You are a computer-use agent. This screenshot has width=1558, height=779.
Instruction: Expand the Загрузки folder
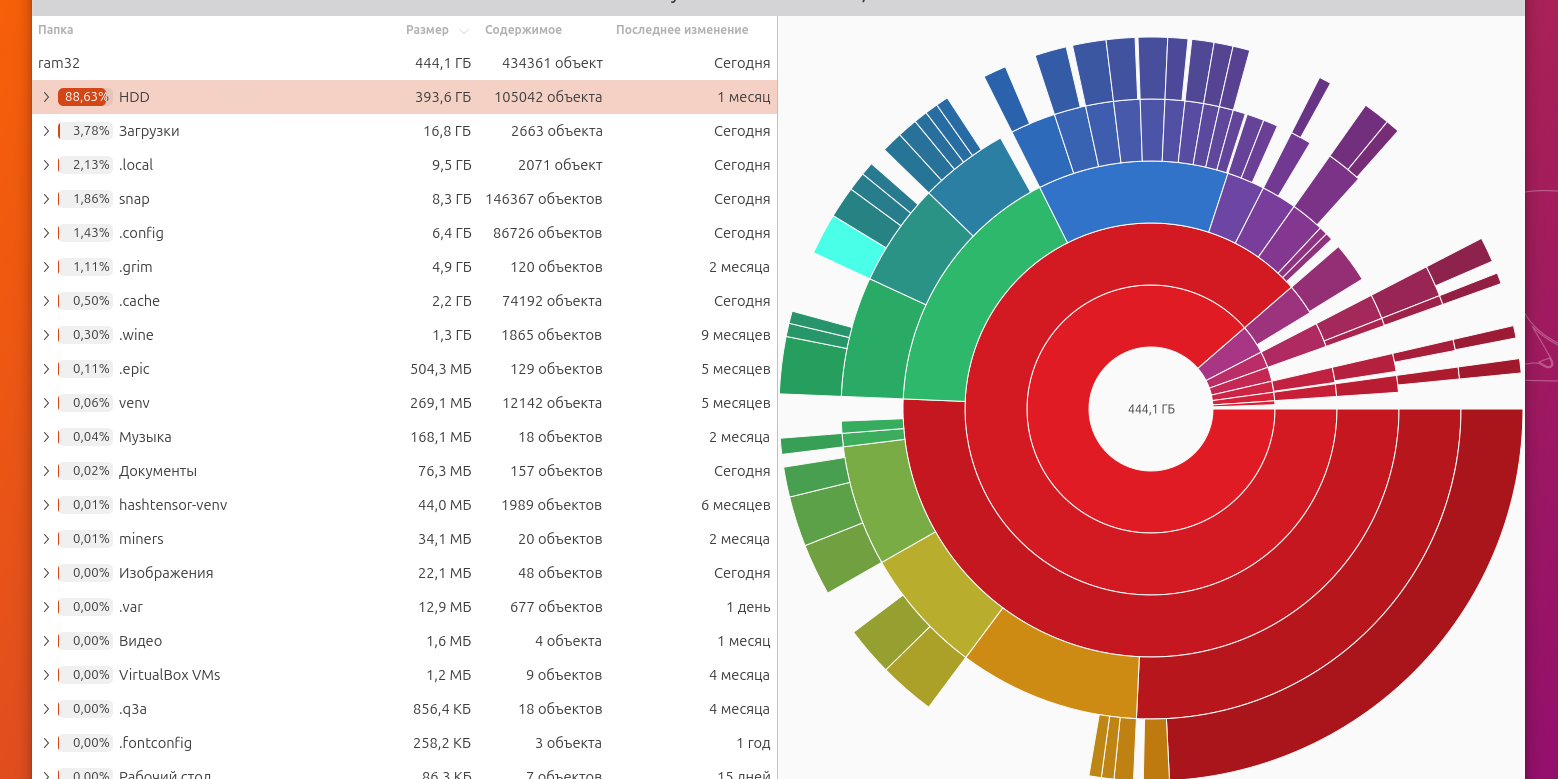(x=46, y=131)
